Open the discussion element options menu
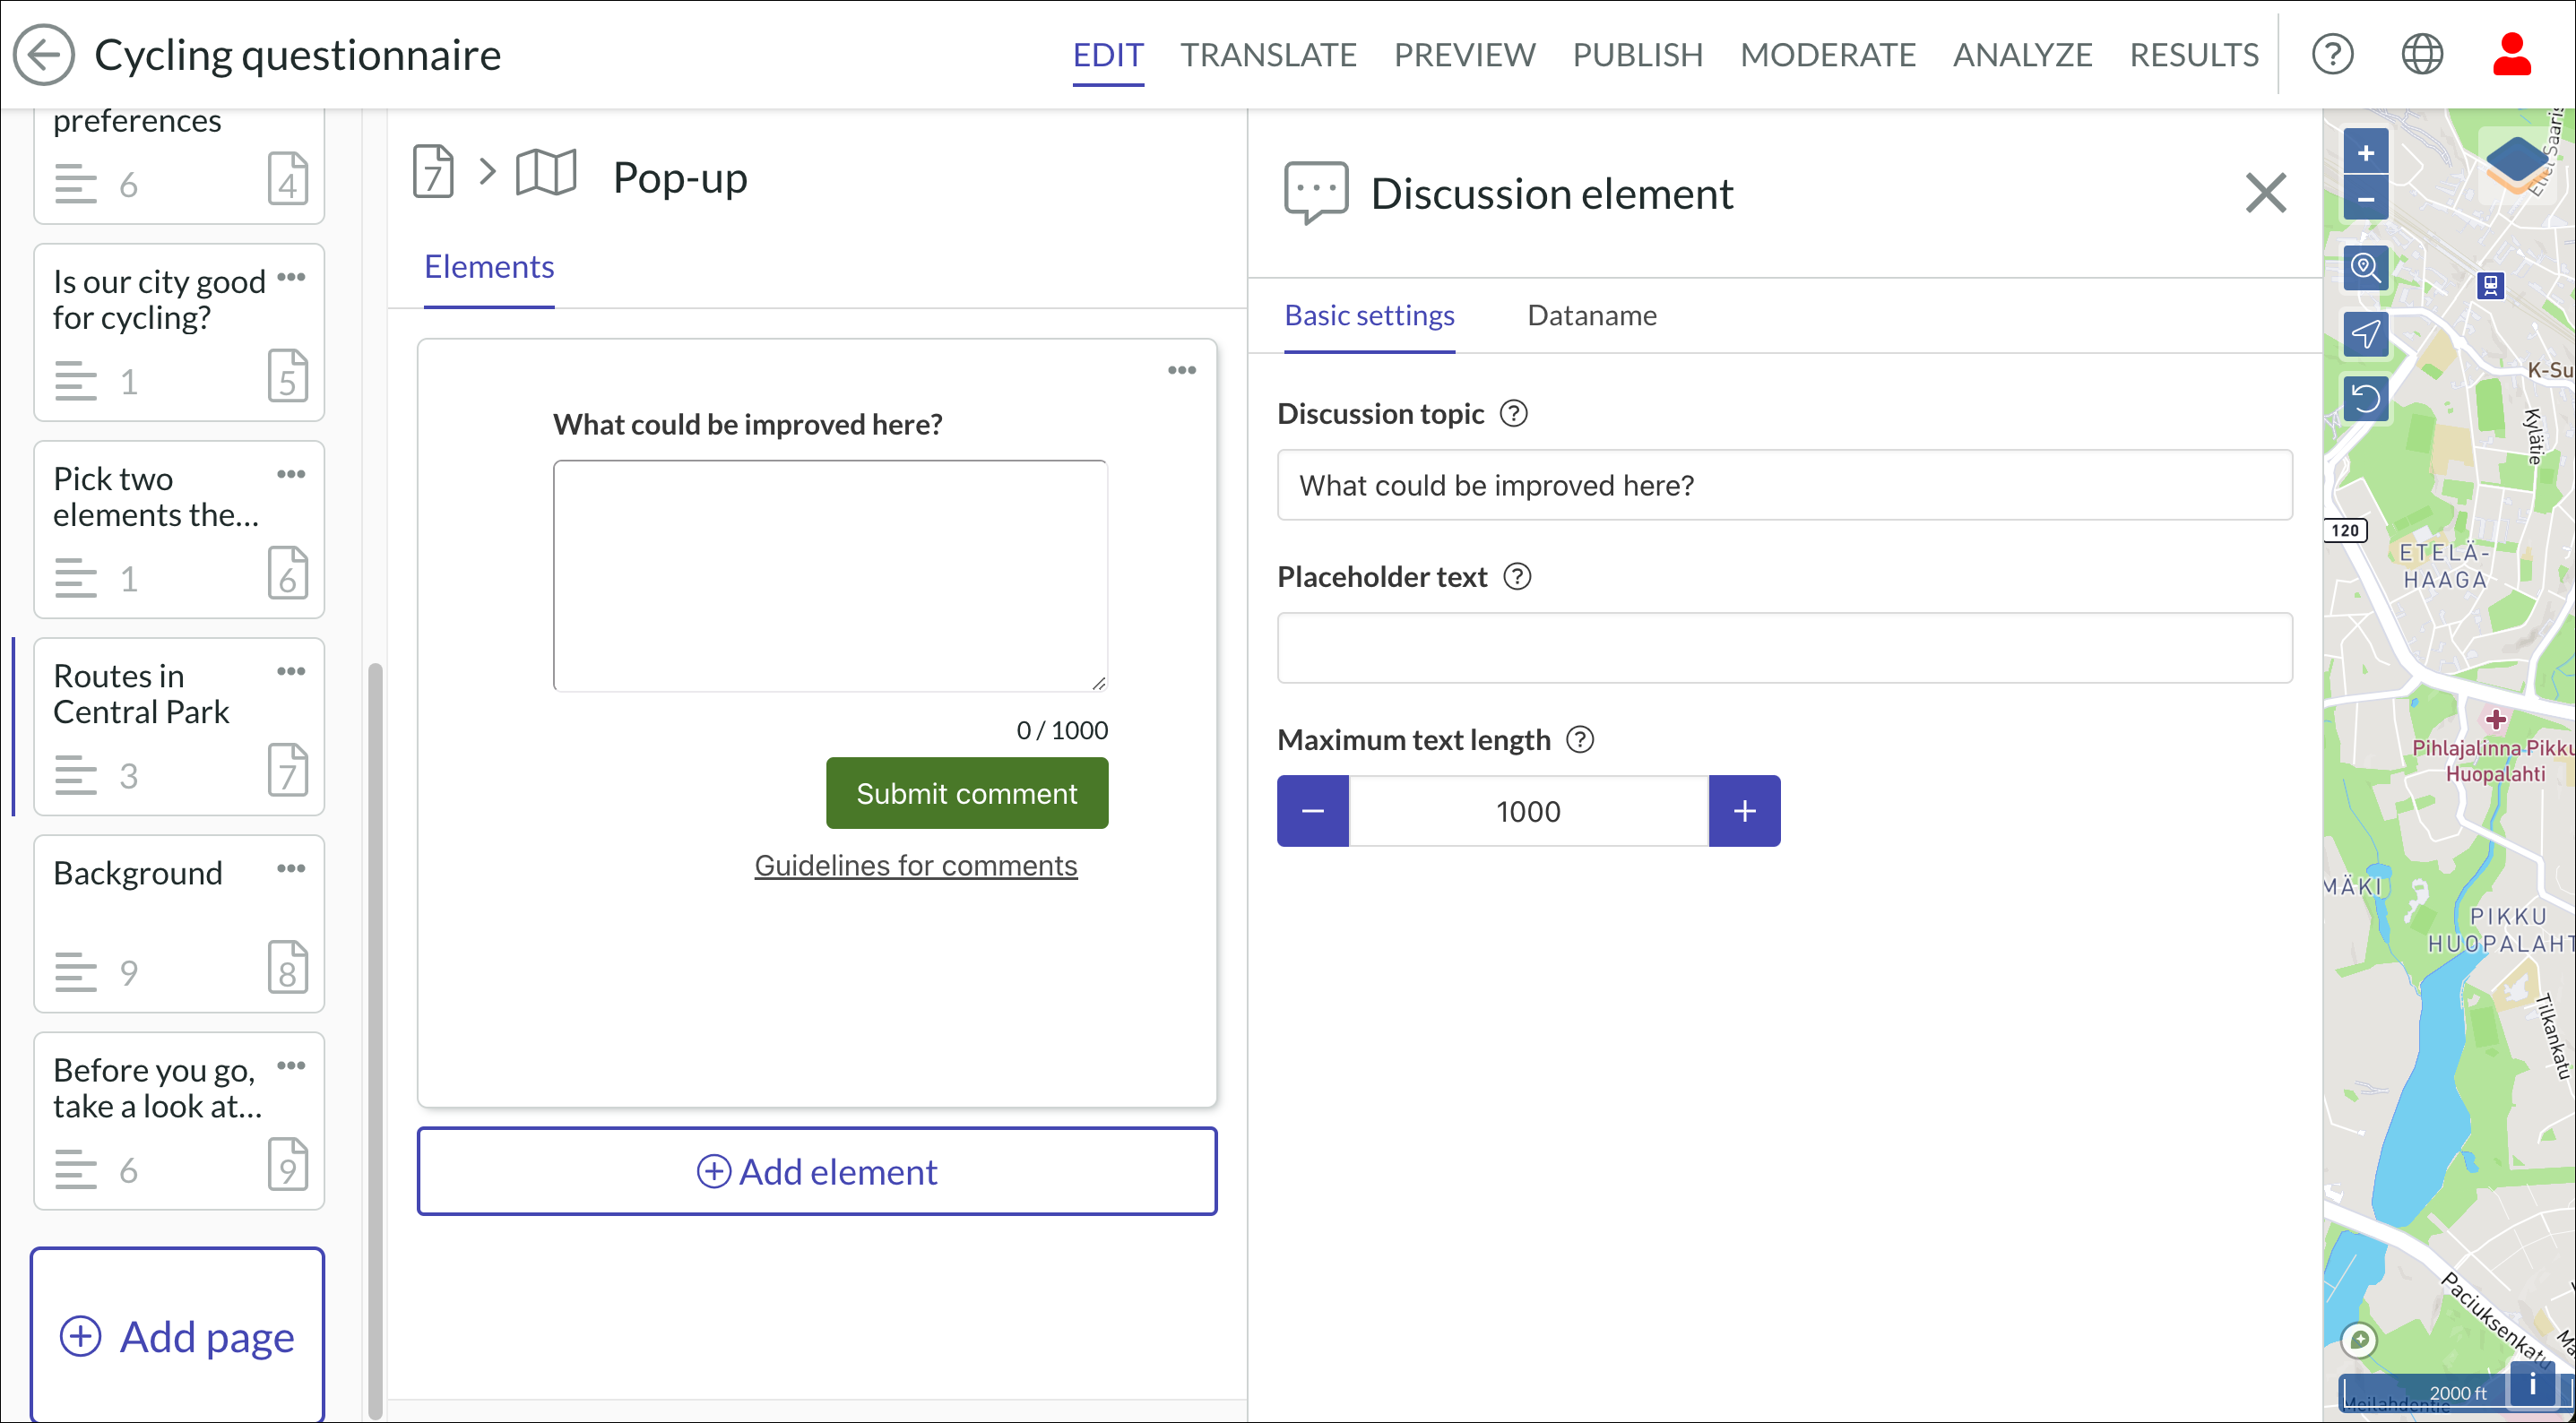The width and height of the screenshot is (2576, 1423). [x=1182, y=370]
